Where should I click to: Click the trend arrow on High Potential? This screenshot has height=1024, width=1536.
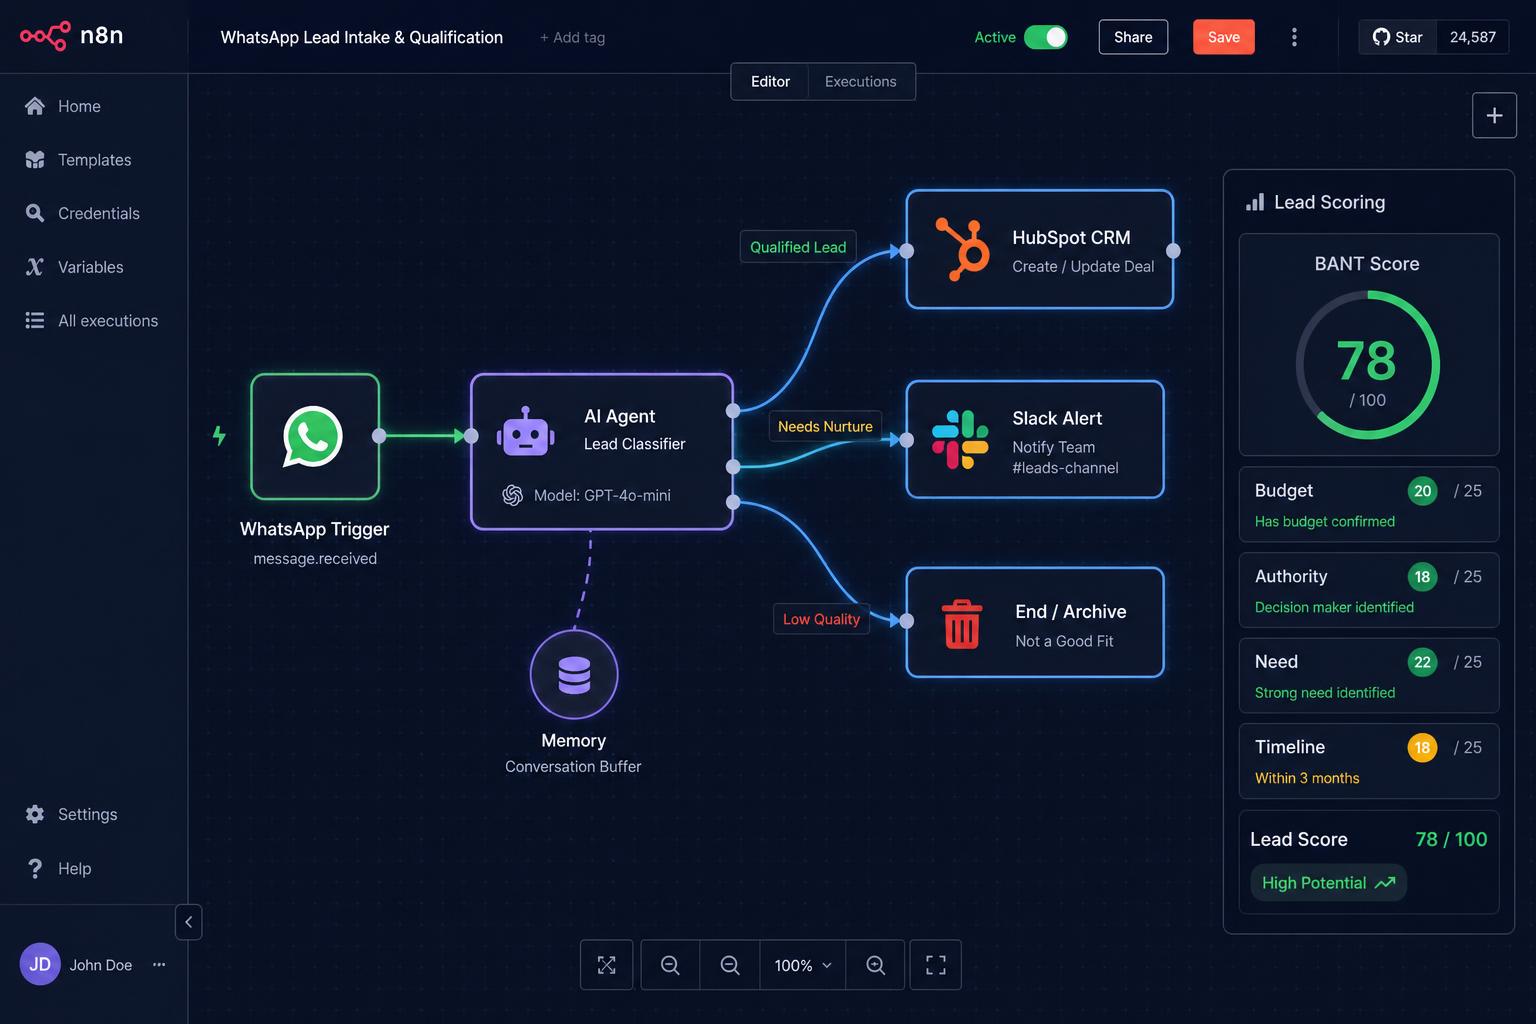(1385, 883)
